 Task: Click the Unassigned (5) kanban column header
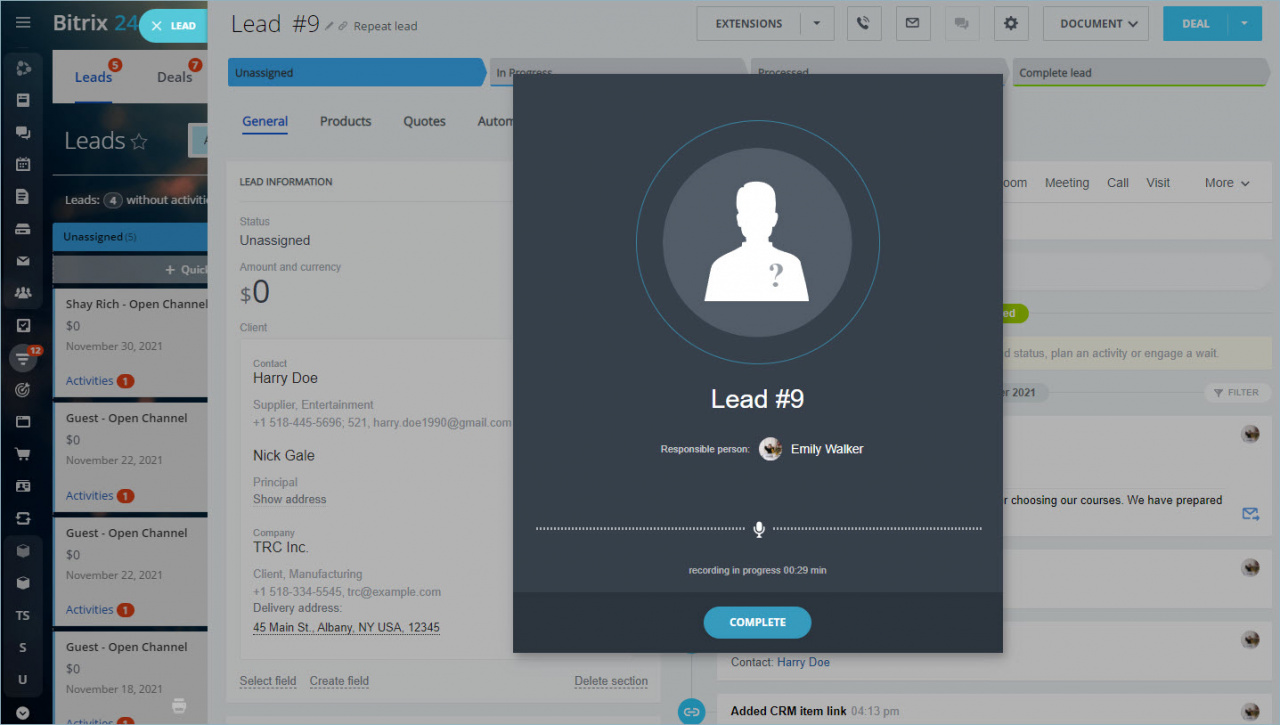tap(130, 237)
